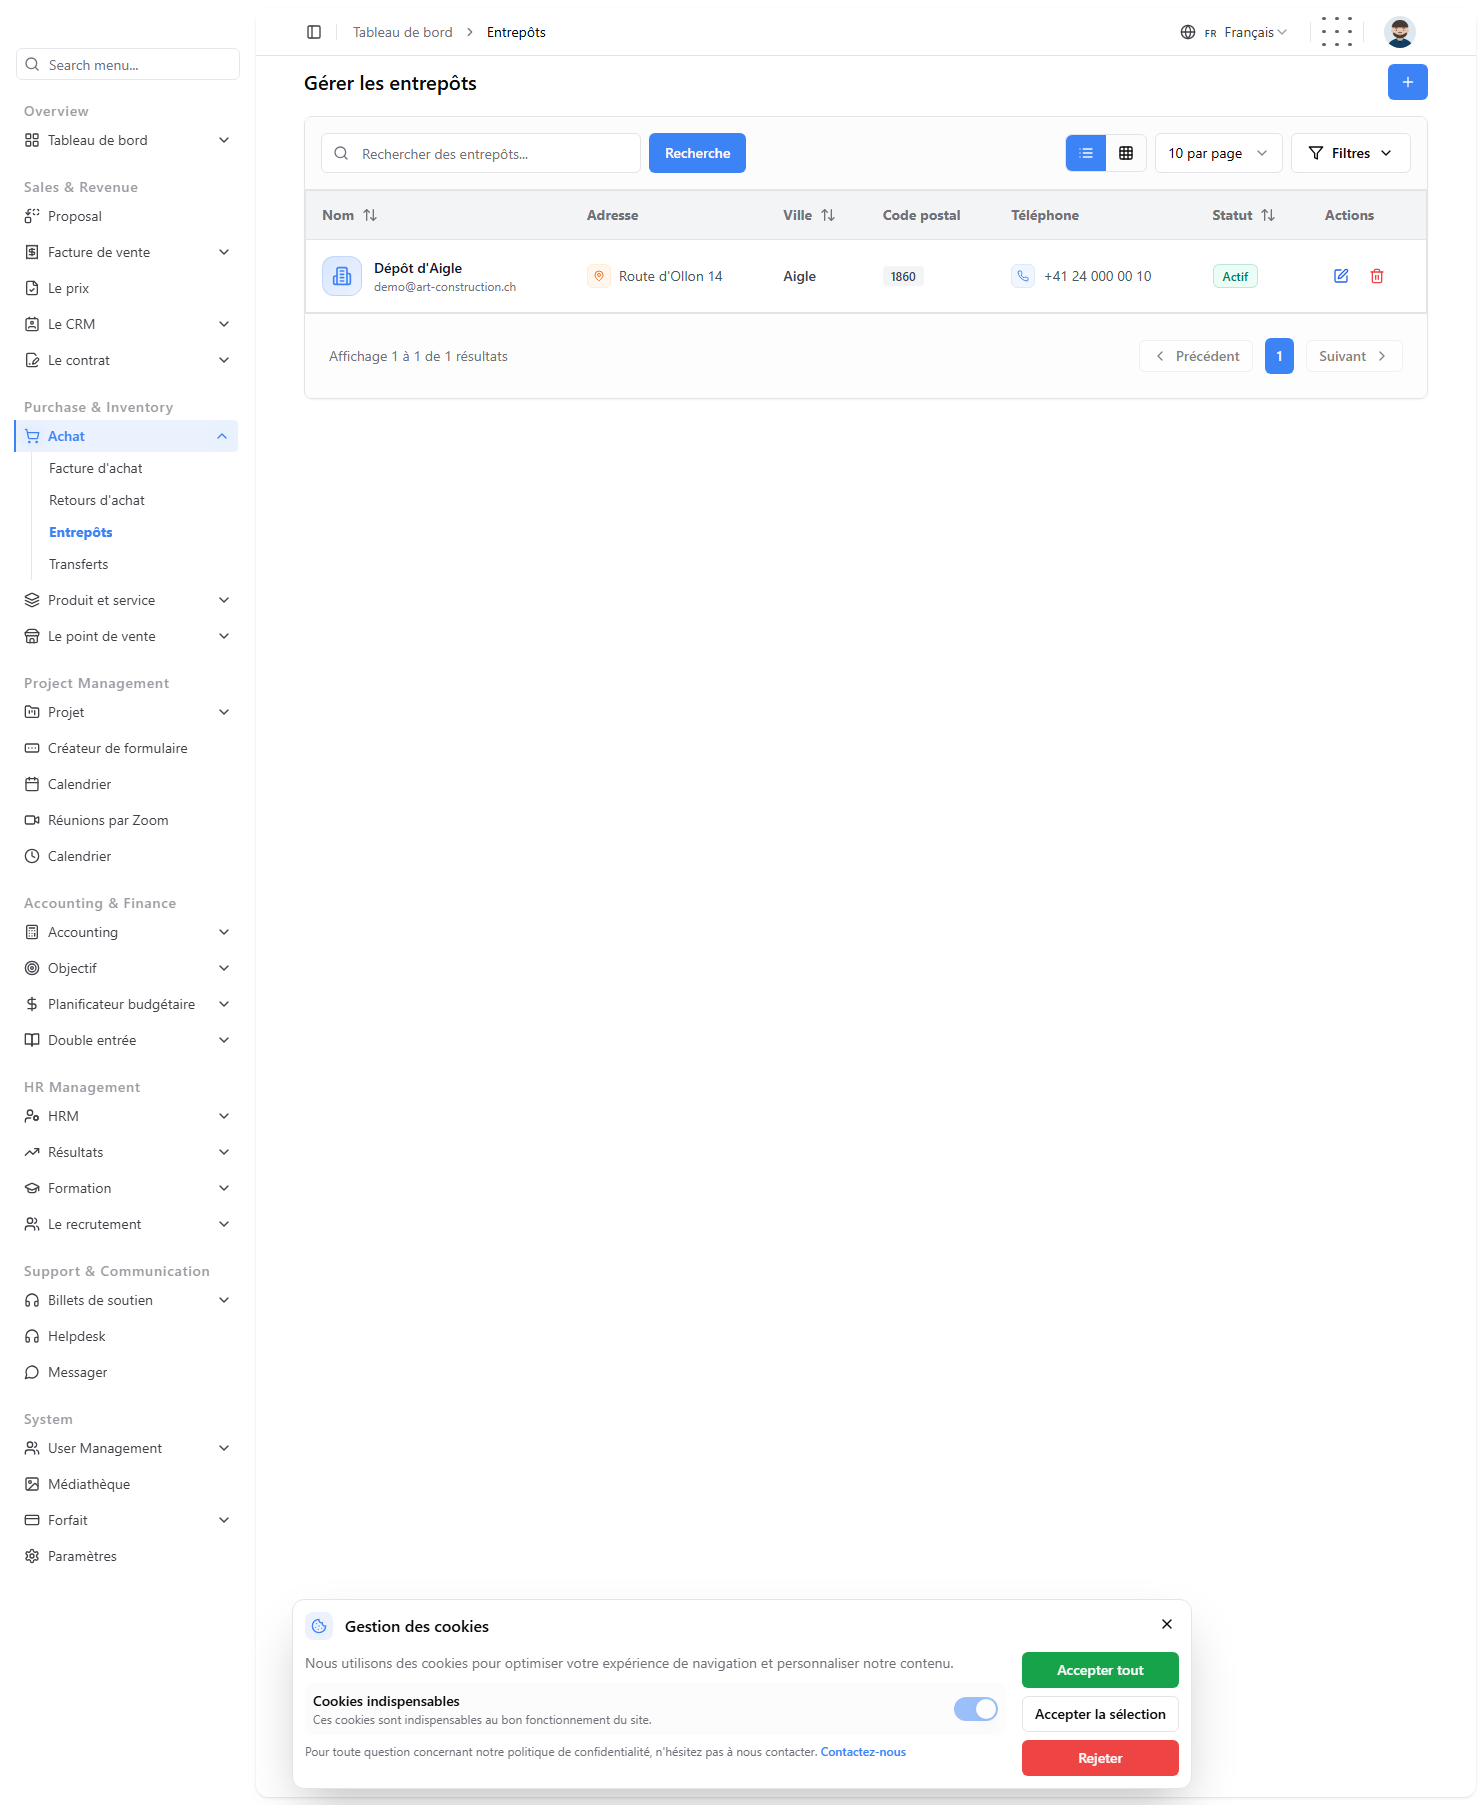Expand the Filtres dropdown
Viewport: 1484px width, 1805px height.
coord(1351,153)
